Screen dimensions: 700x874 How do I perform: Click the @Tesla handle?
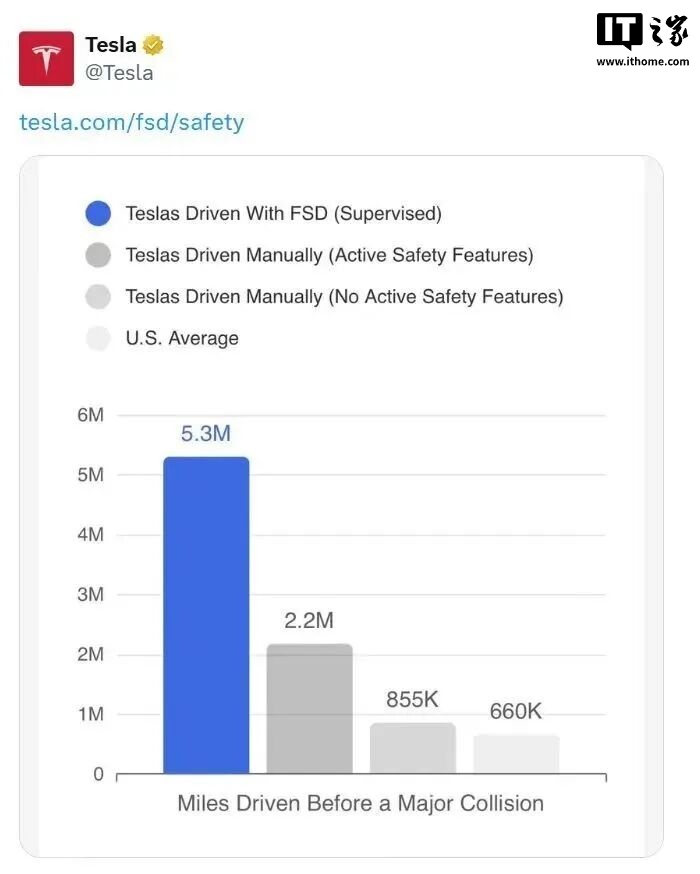click(119, 72)
